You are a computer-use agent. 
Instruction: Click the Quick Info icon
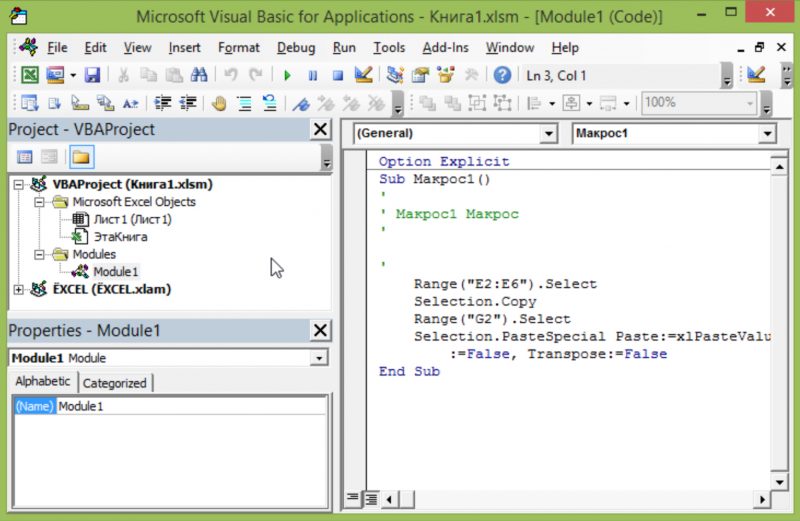(80, 104)
